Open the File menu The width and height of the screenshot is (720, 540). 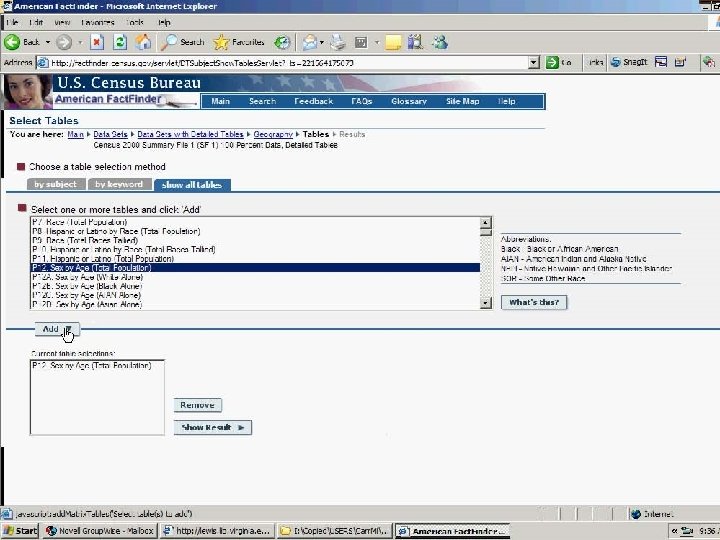[12, 22]
